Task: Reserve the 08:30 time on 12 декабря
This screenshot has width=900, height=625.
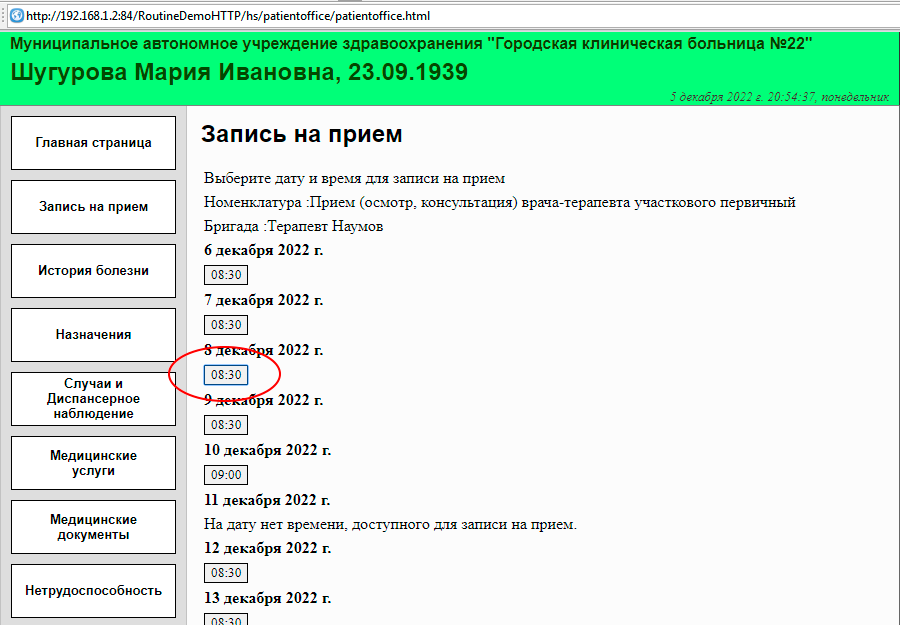Action: click(x=226, y=573)
